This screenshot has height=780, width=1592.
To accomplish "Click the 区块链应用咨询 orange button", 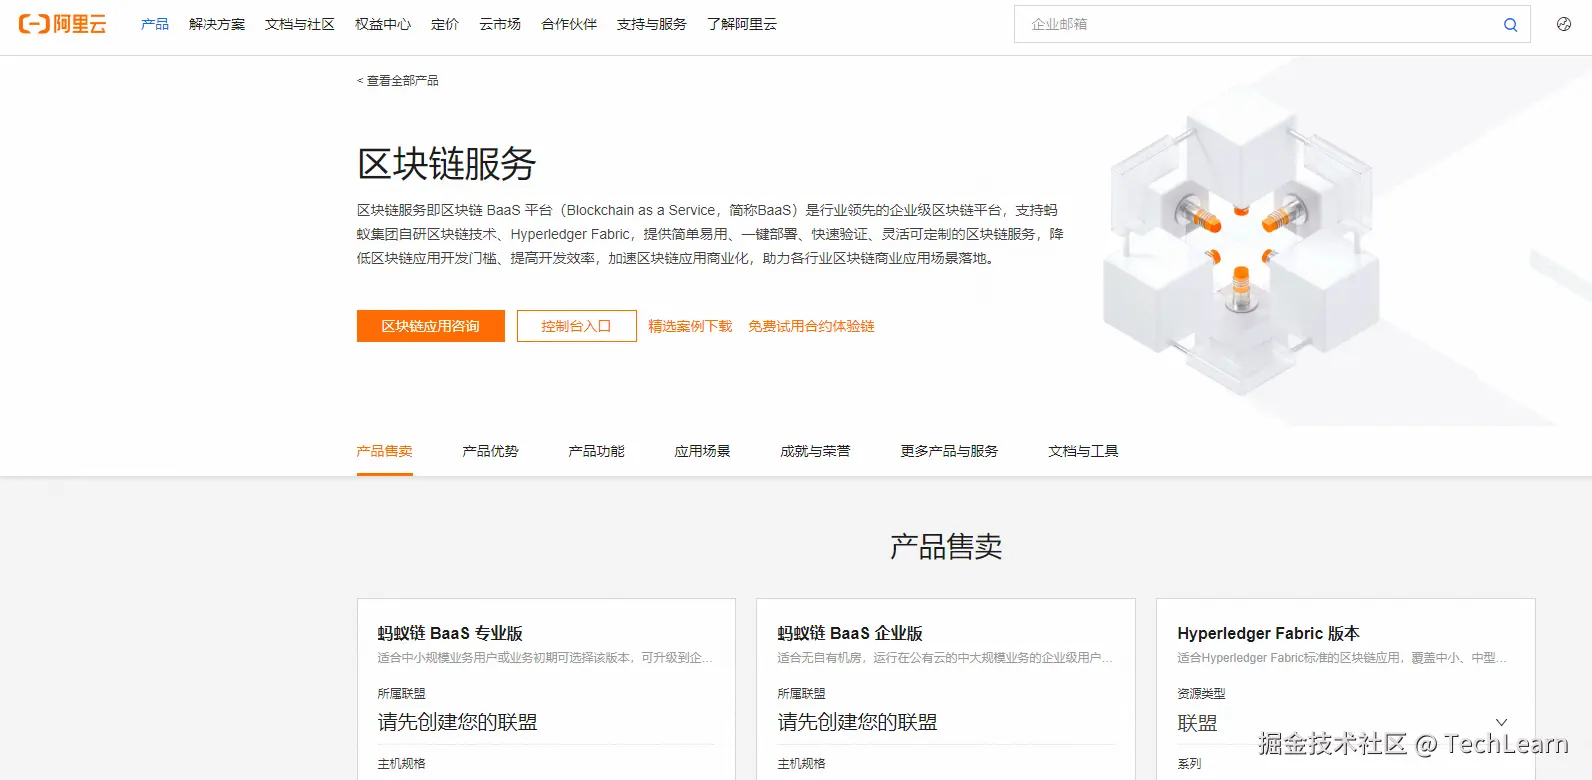I will [431, 326].
